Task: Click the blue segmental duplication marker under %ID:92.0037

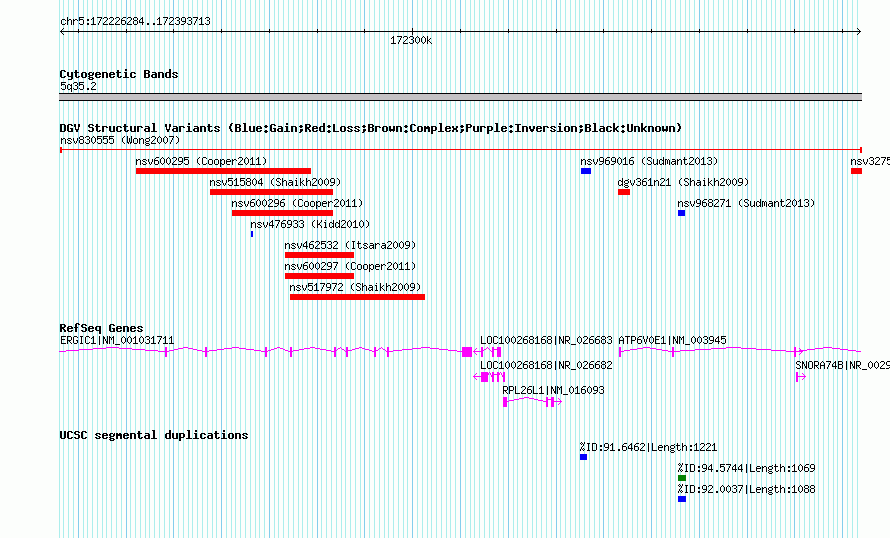Action: pyautogui.click(x=682, y=499)
